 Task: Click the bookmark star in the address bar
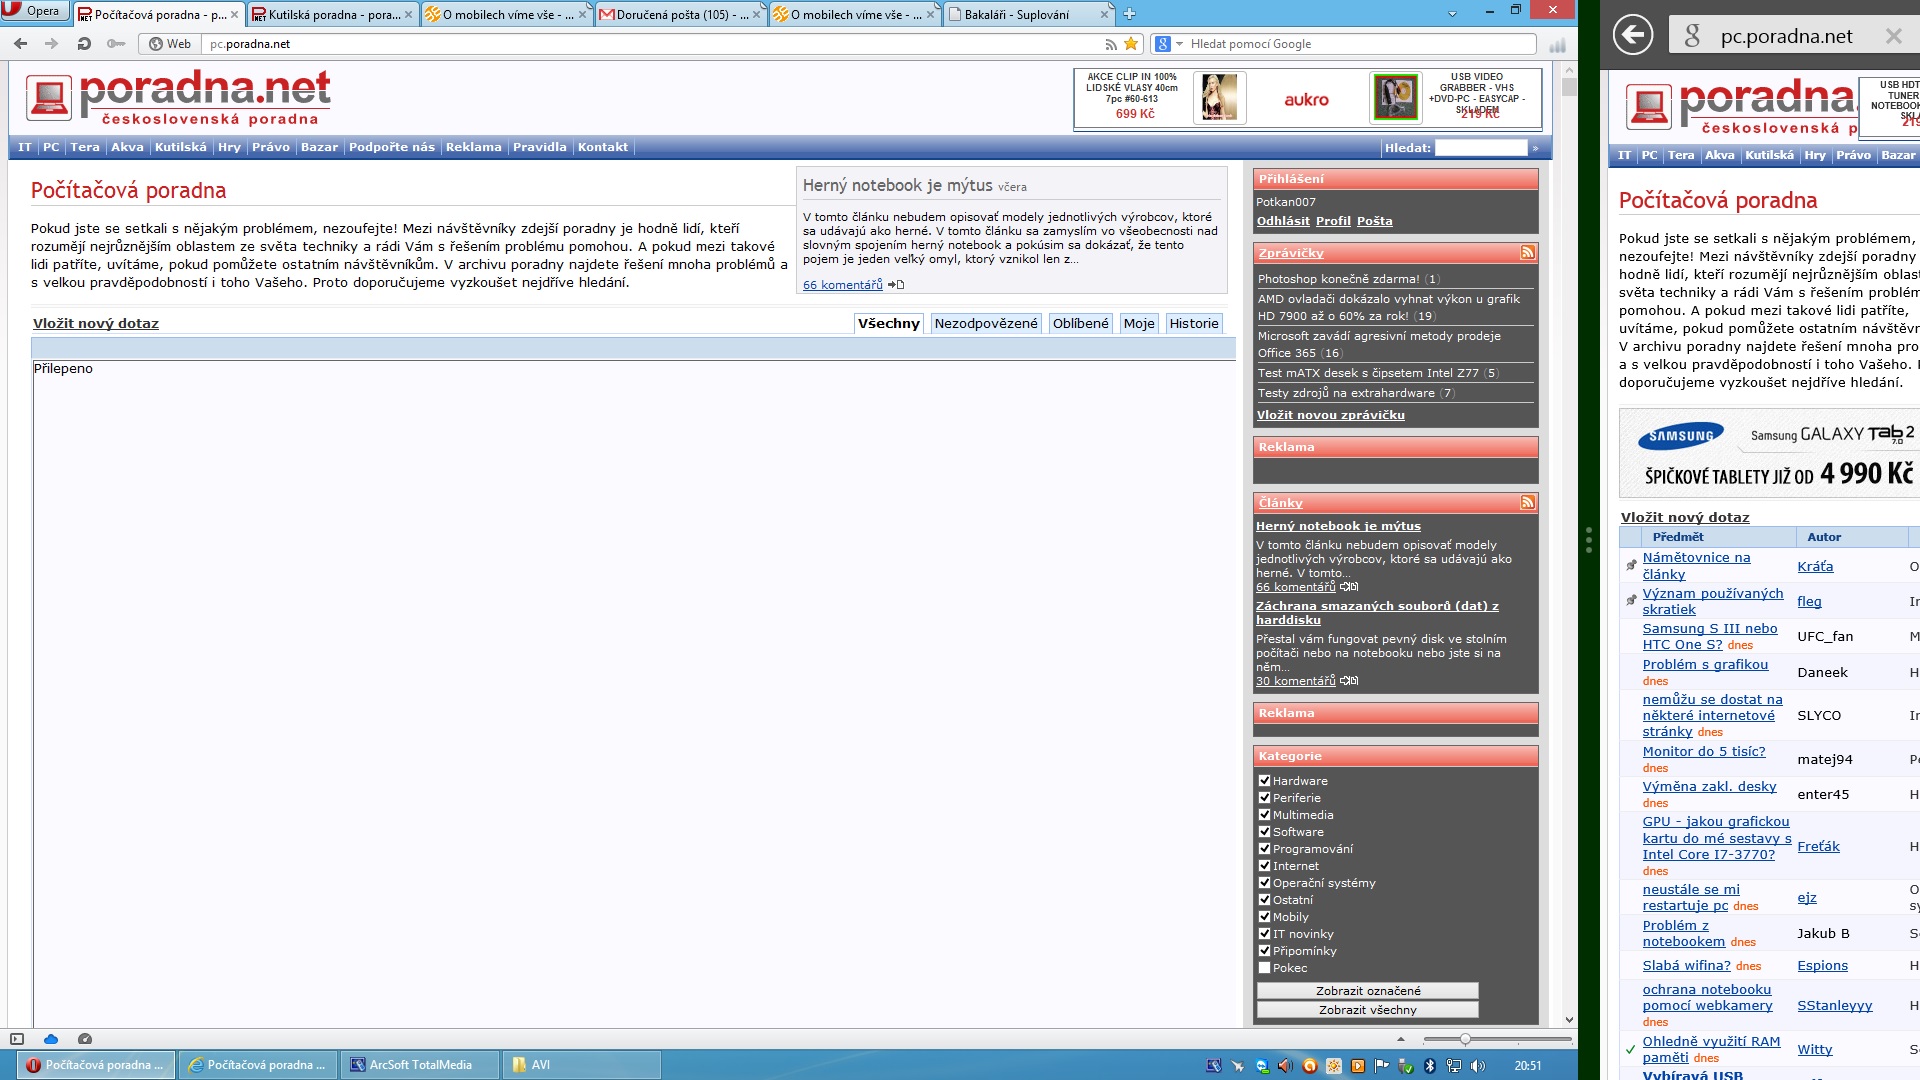click(1131, 44)
